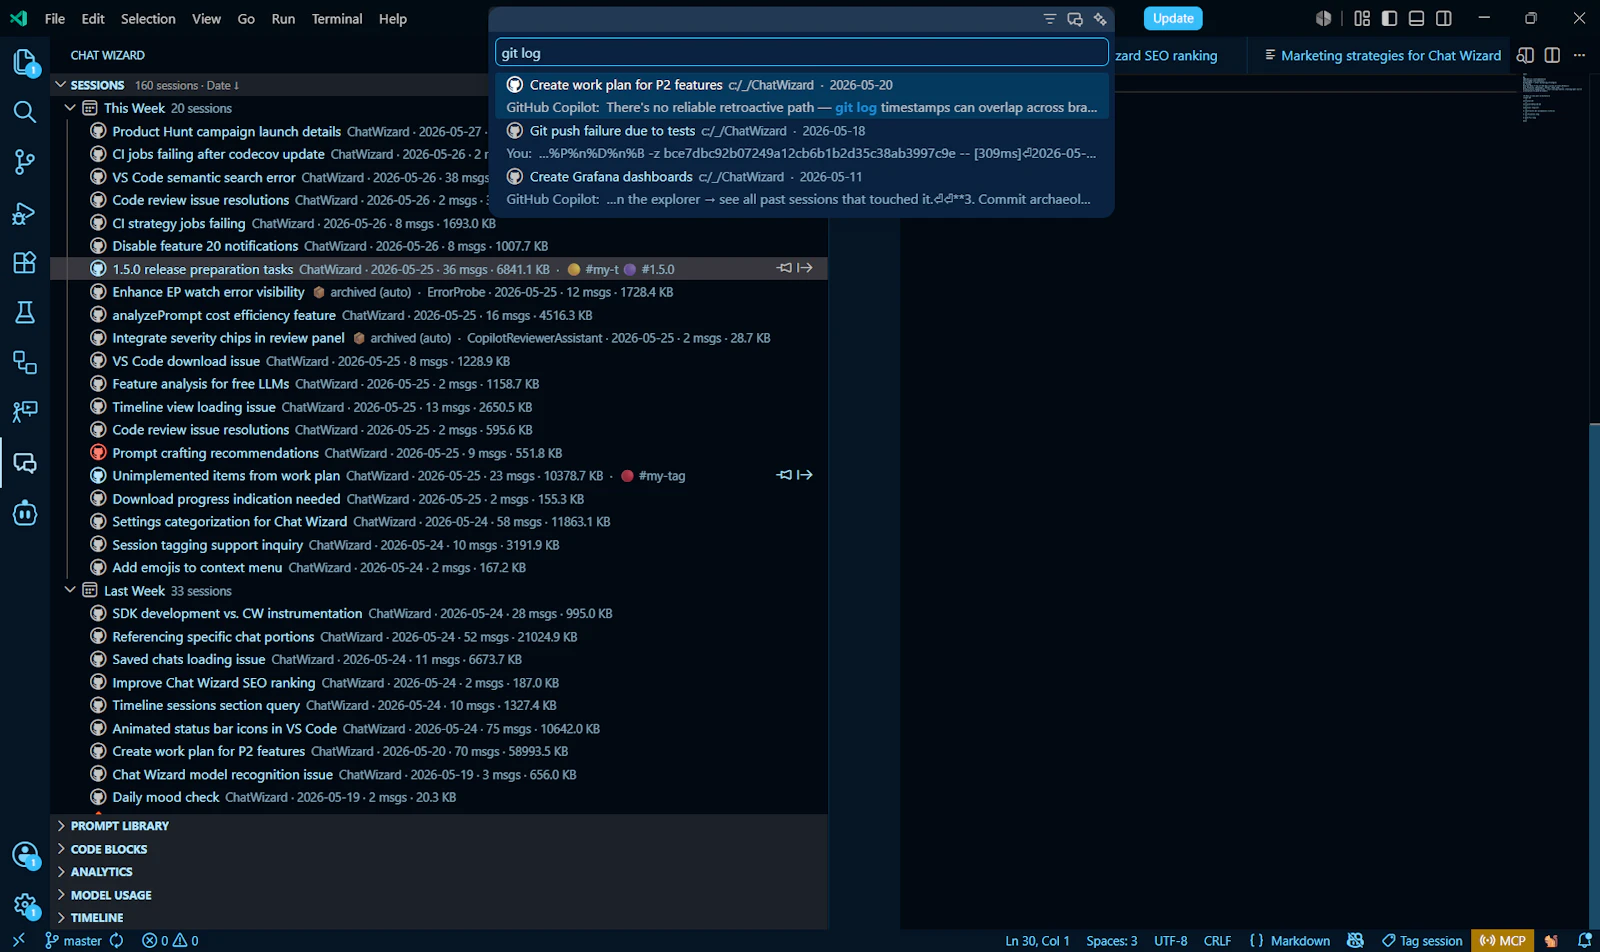Expand the ANALYTICS section
The height and width of the screenshot is (952, 1600).
click(x=101, y=872)
